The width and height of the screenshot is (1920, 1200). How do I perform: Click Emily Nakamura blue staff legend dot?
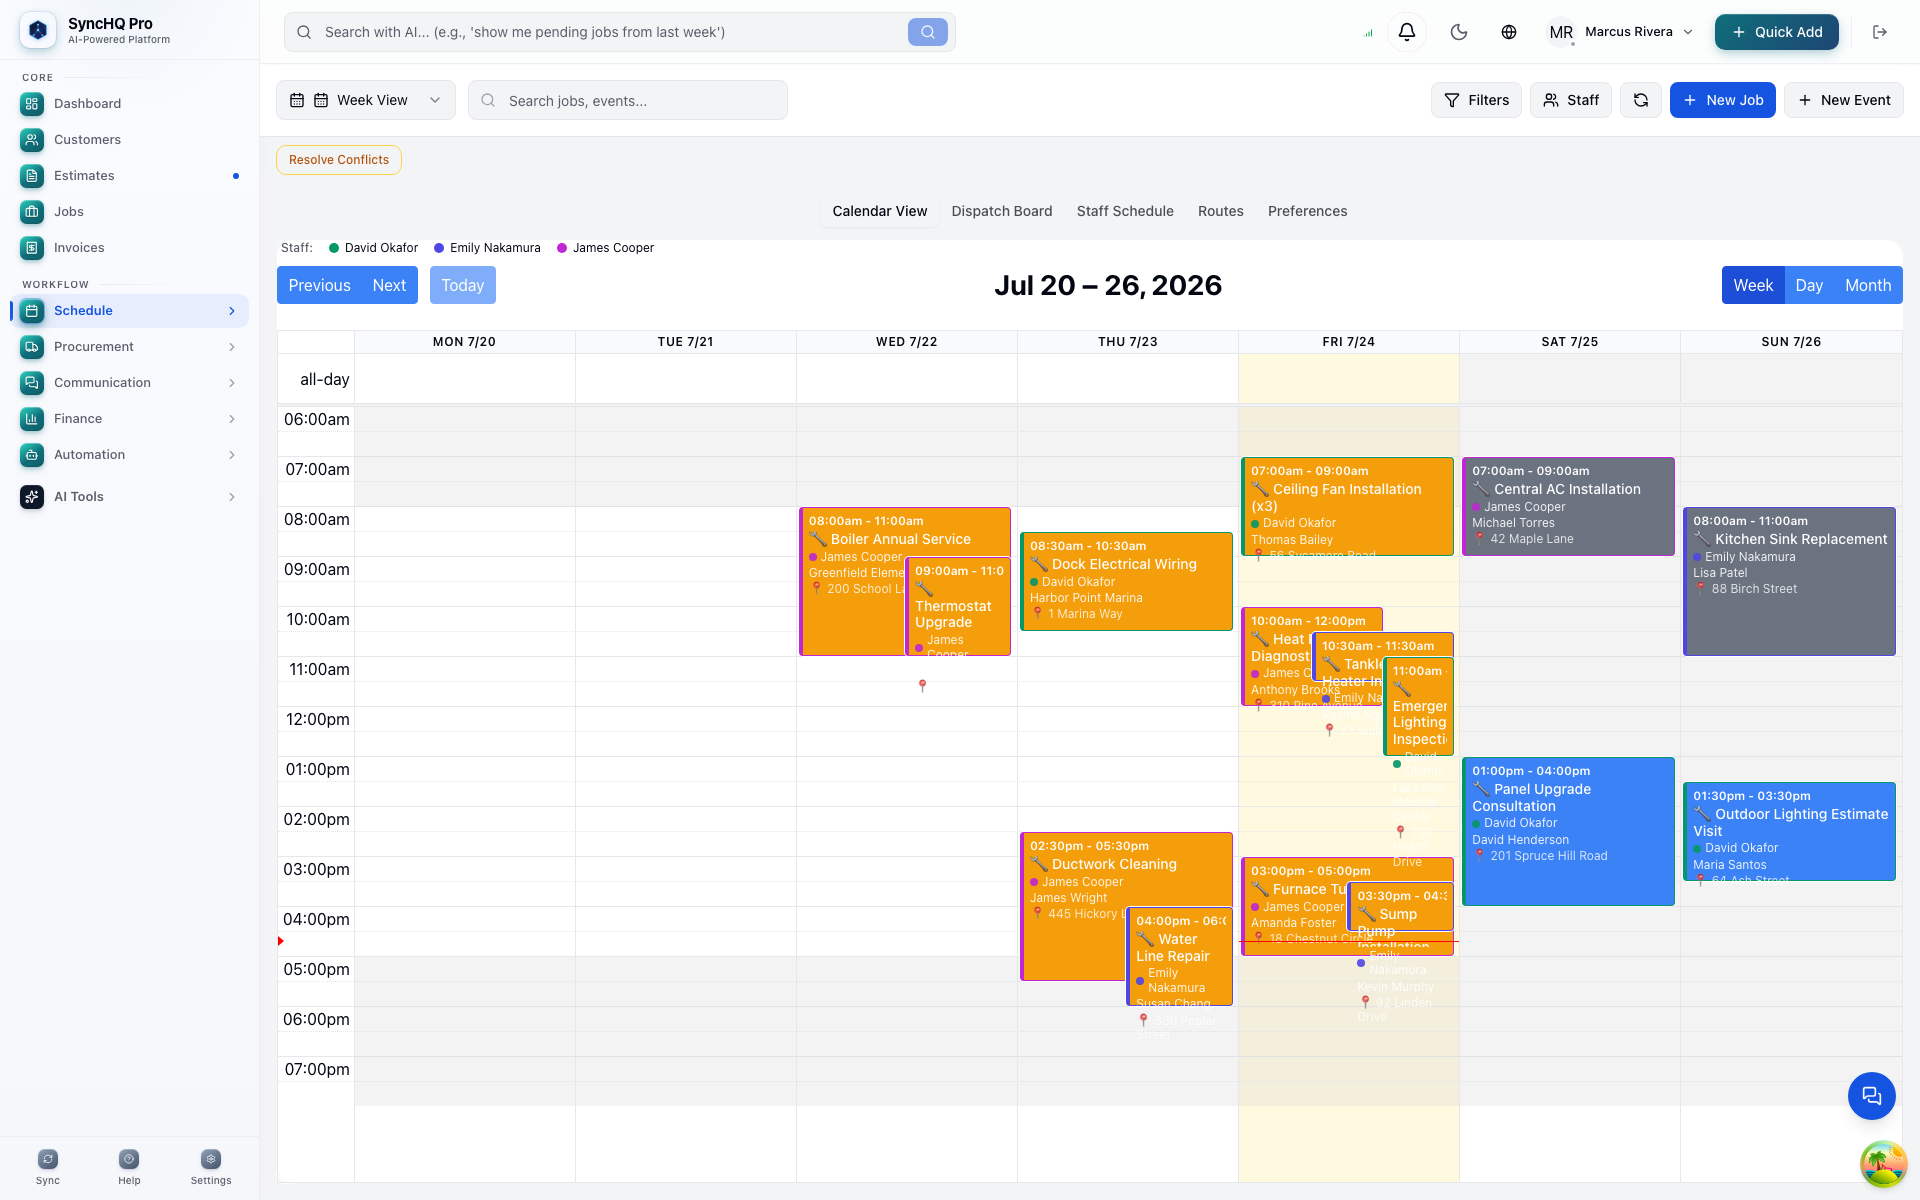pyautogui.click(x=439, y=248)
